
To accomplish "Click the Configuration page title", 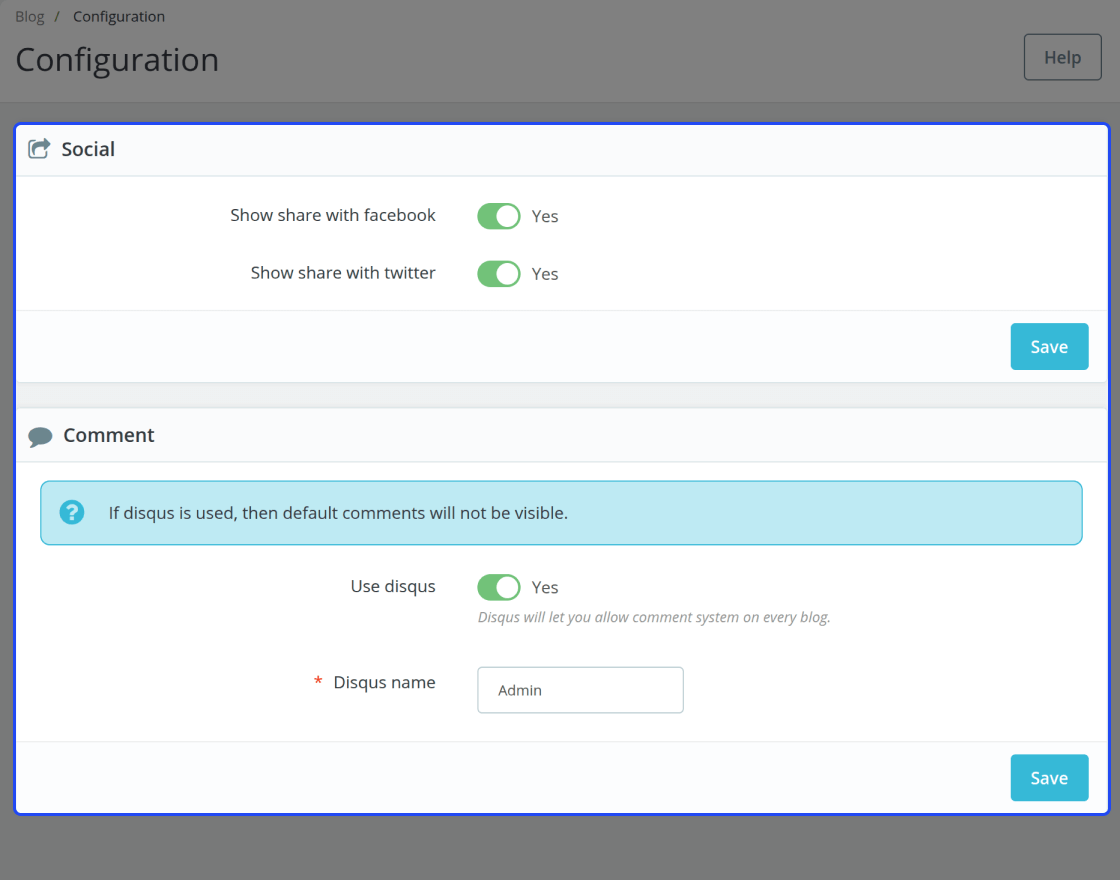I will [117, 60].
